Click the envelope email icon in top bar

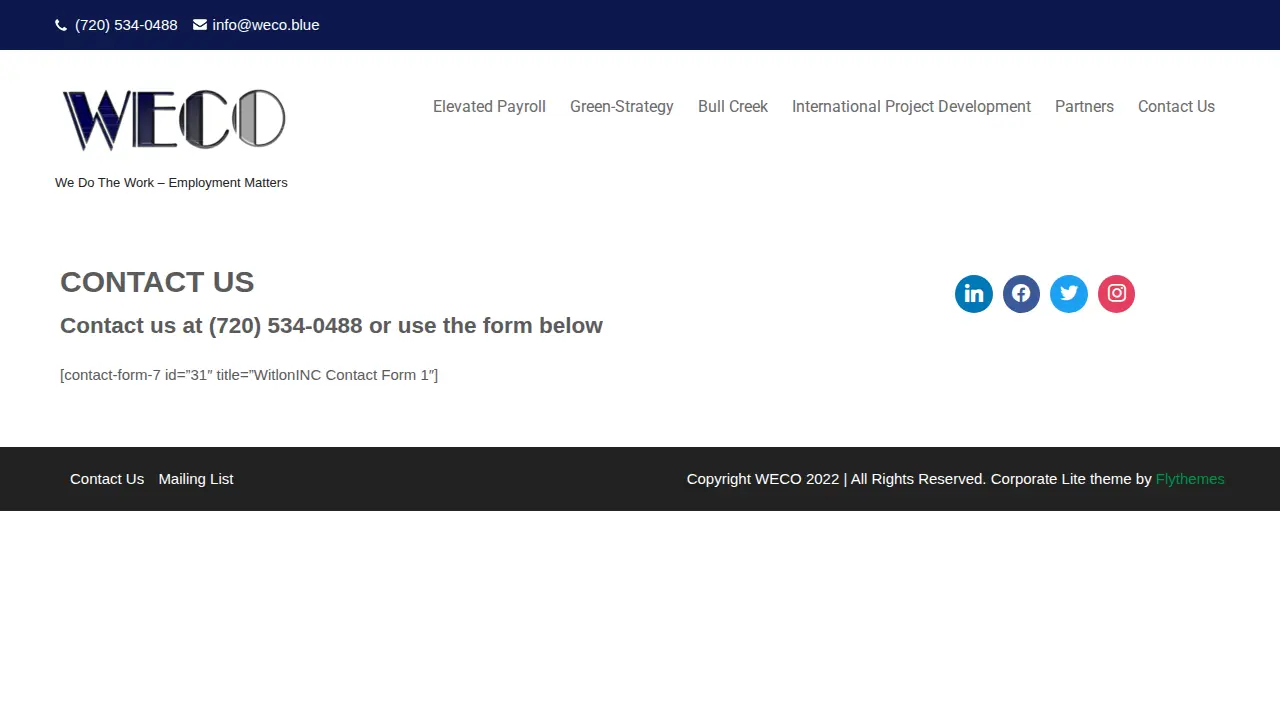point(200,25)
